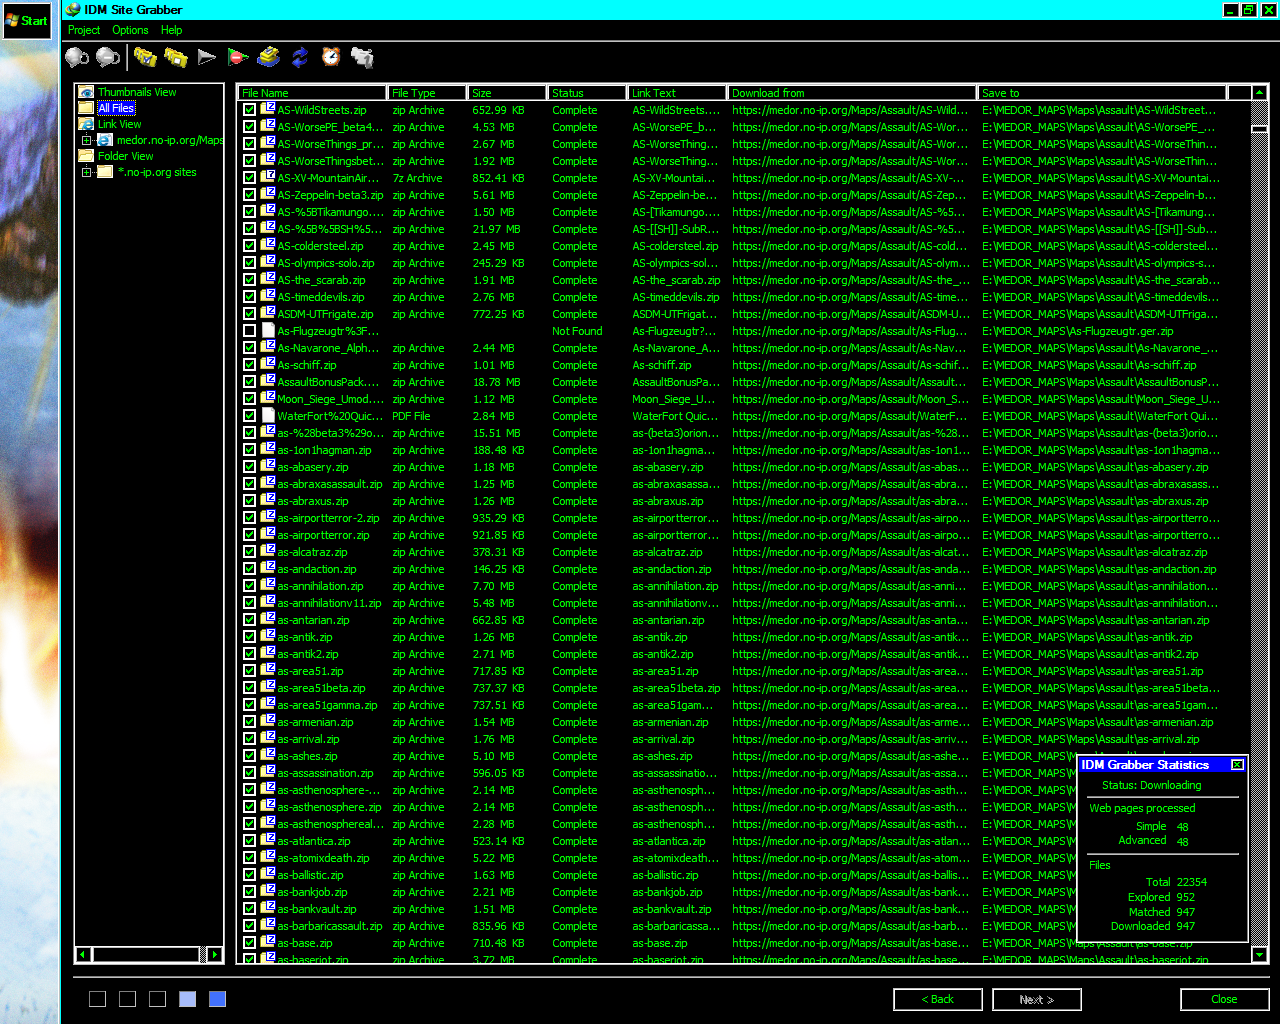Click the uncheck-all files toolbar icon

(x=176, y=57)
